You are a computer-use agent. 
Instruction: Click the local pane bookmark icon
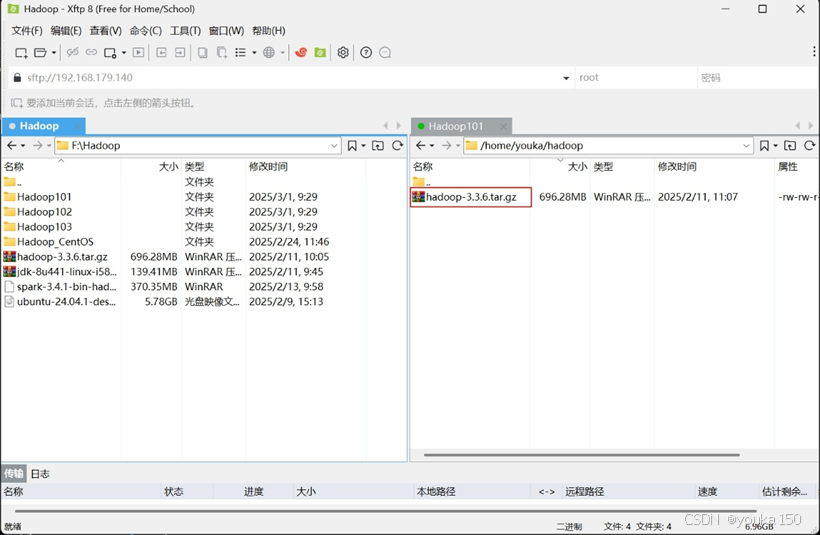click(352, 145)
